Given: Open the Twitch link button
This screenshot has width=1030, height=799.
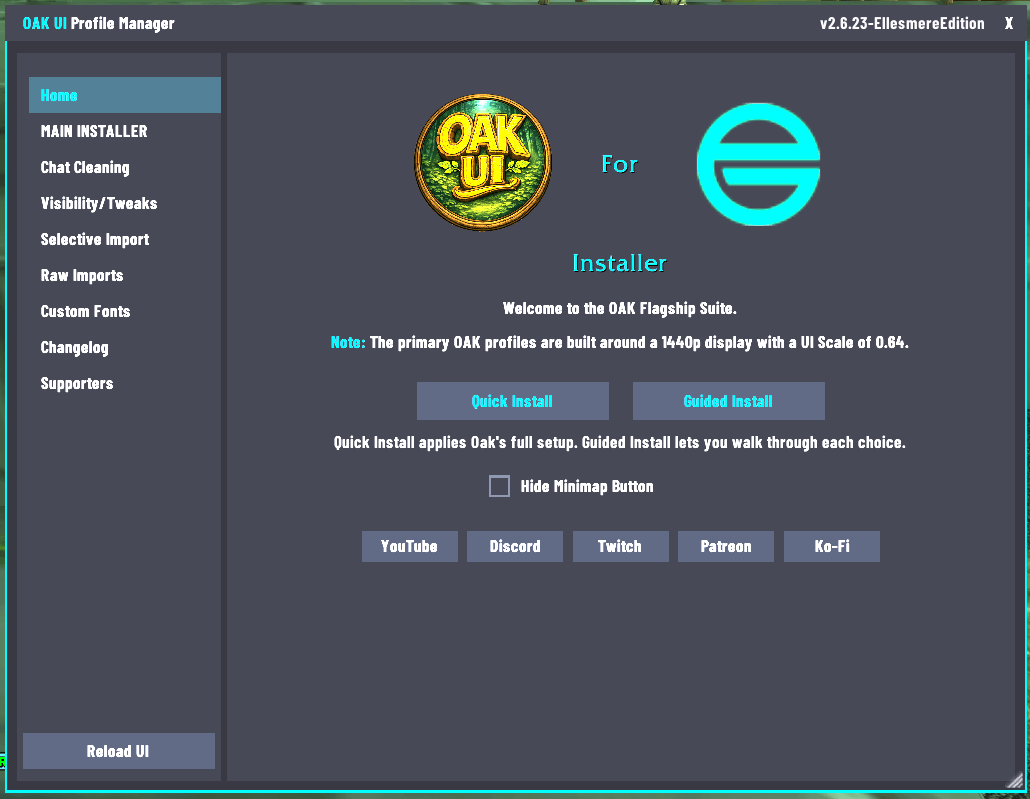Looking at the screenshot, I should click(x=620, y=546).
